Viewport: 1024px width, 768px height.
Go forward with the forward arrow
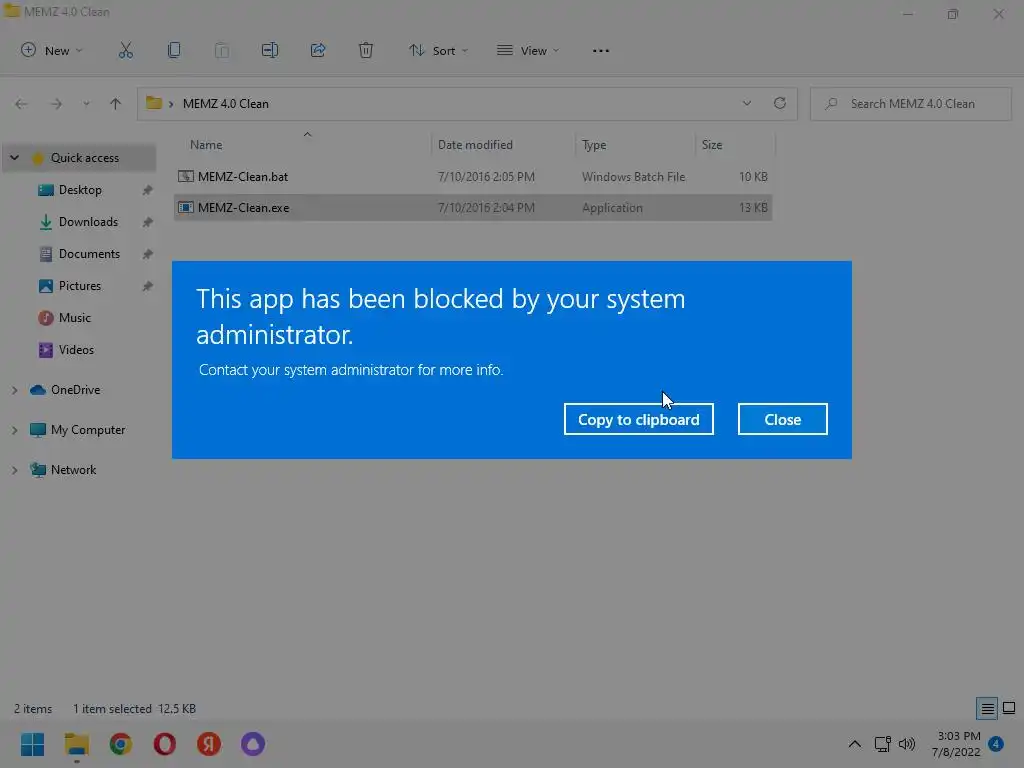click(x=56, y=104)
